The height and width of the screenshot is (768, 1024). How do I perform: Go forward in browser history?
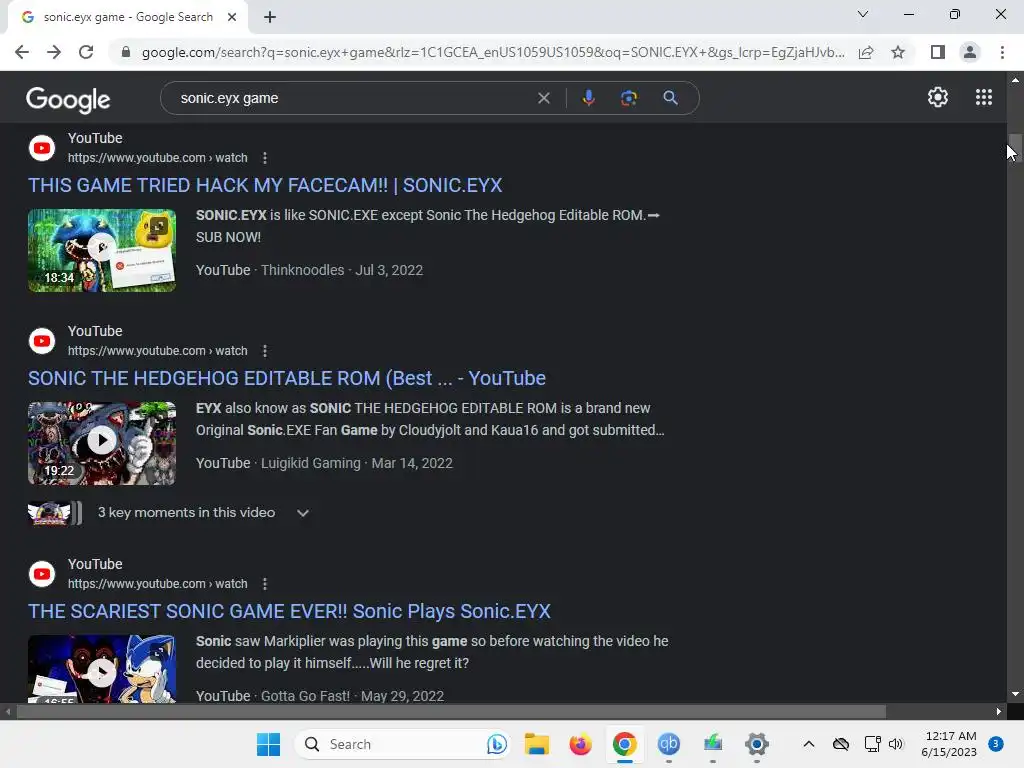[54, 52]
